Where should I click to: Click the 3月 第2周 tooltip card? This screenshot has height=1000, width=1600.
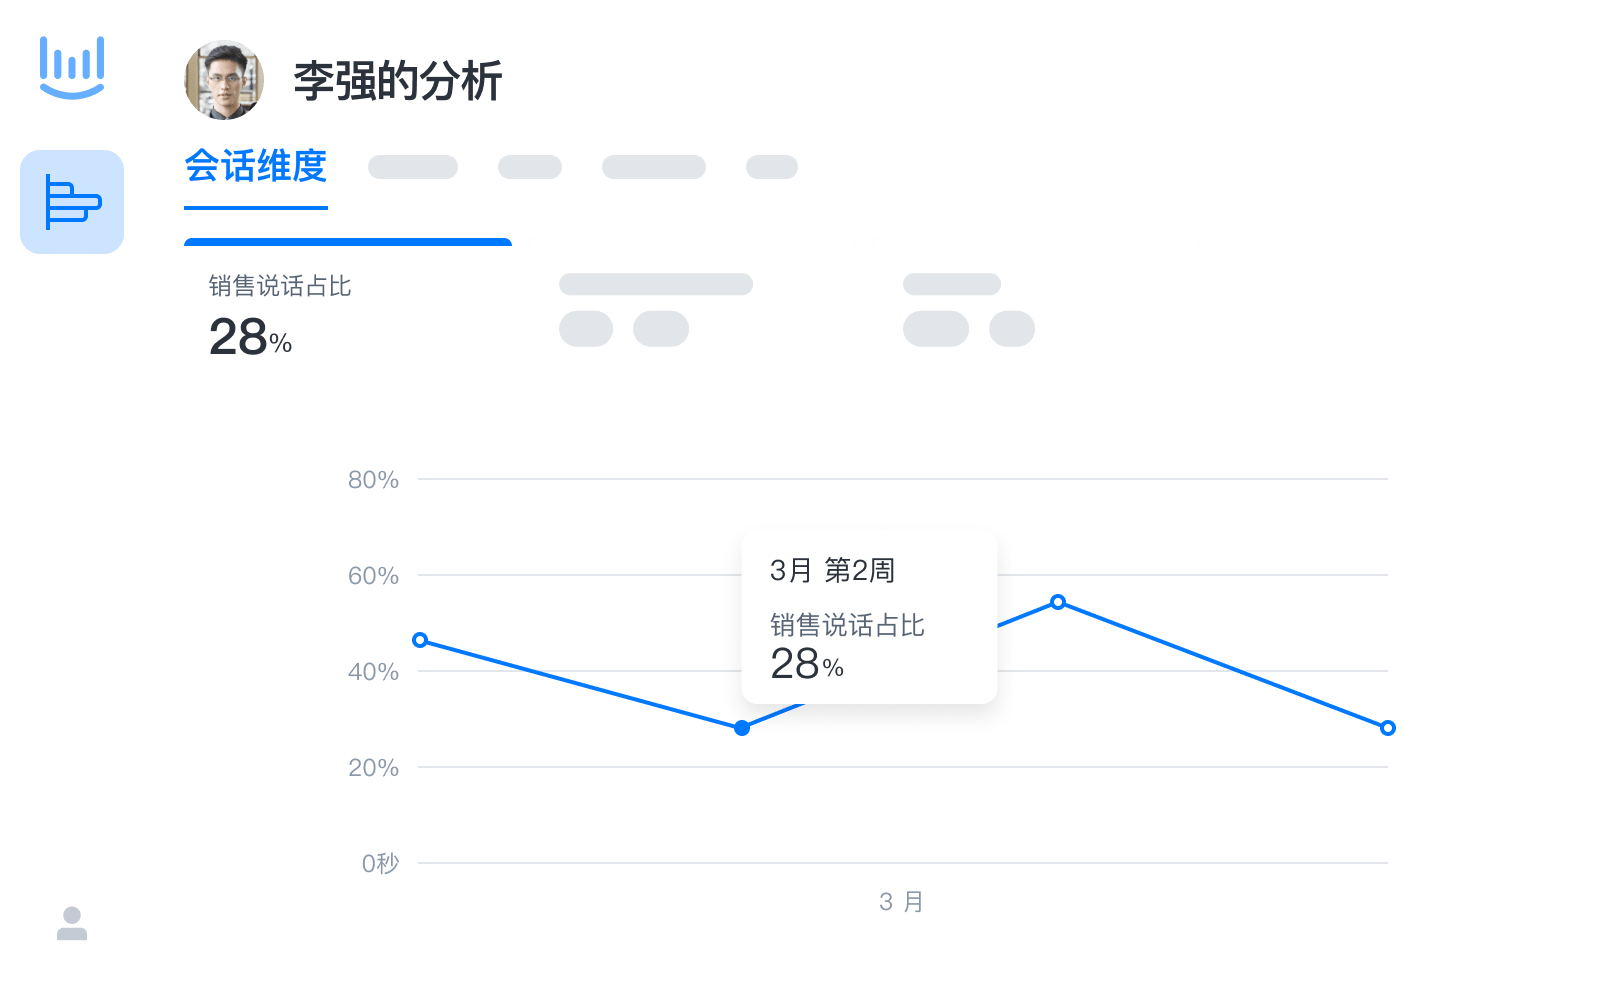click(869, 617)
